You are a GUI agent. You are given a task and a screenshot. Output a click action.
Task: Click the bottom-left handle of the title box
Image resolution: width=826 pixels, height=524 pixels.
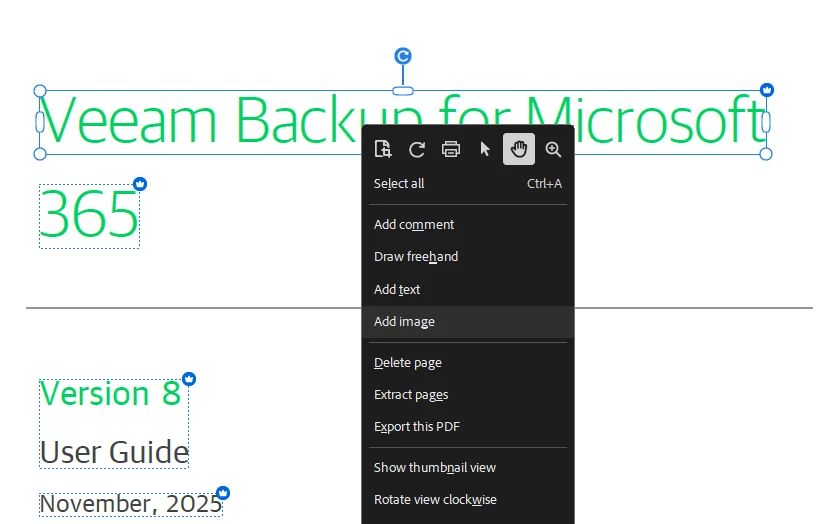pos(40,154)
